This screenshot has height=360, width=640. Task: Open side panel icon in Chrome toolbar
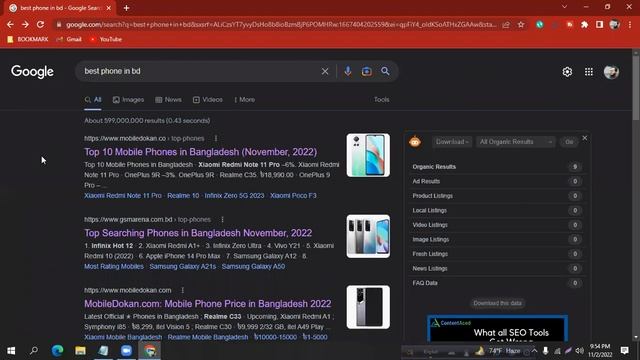click(599, 24)
